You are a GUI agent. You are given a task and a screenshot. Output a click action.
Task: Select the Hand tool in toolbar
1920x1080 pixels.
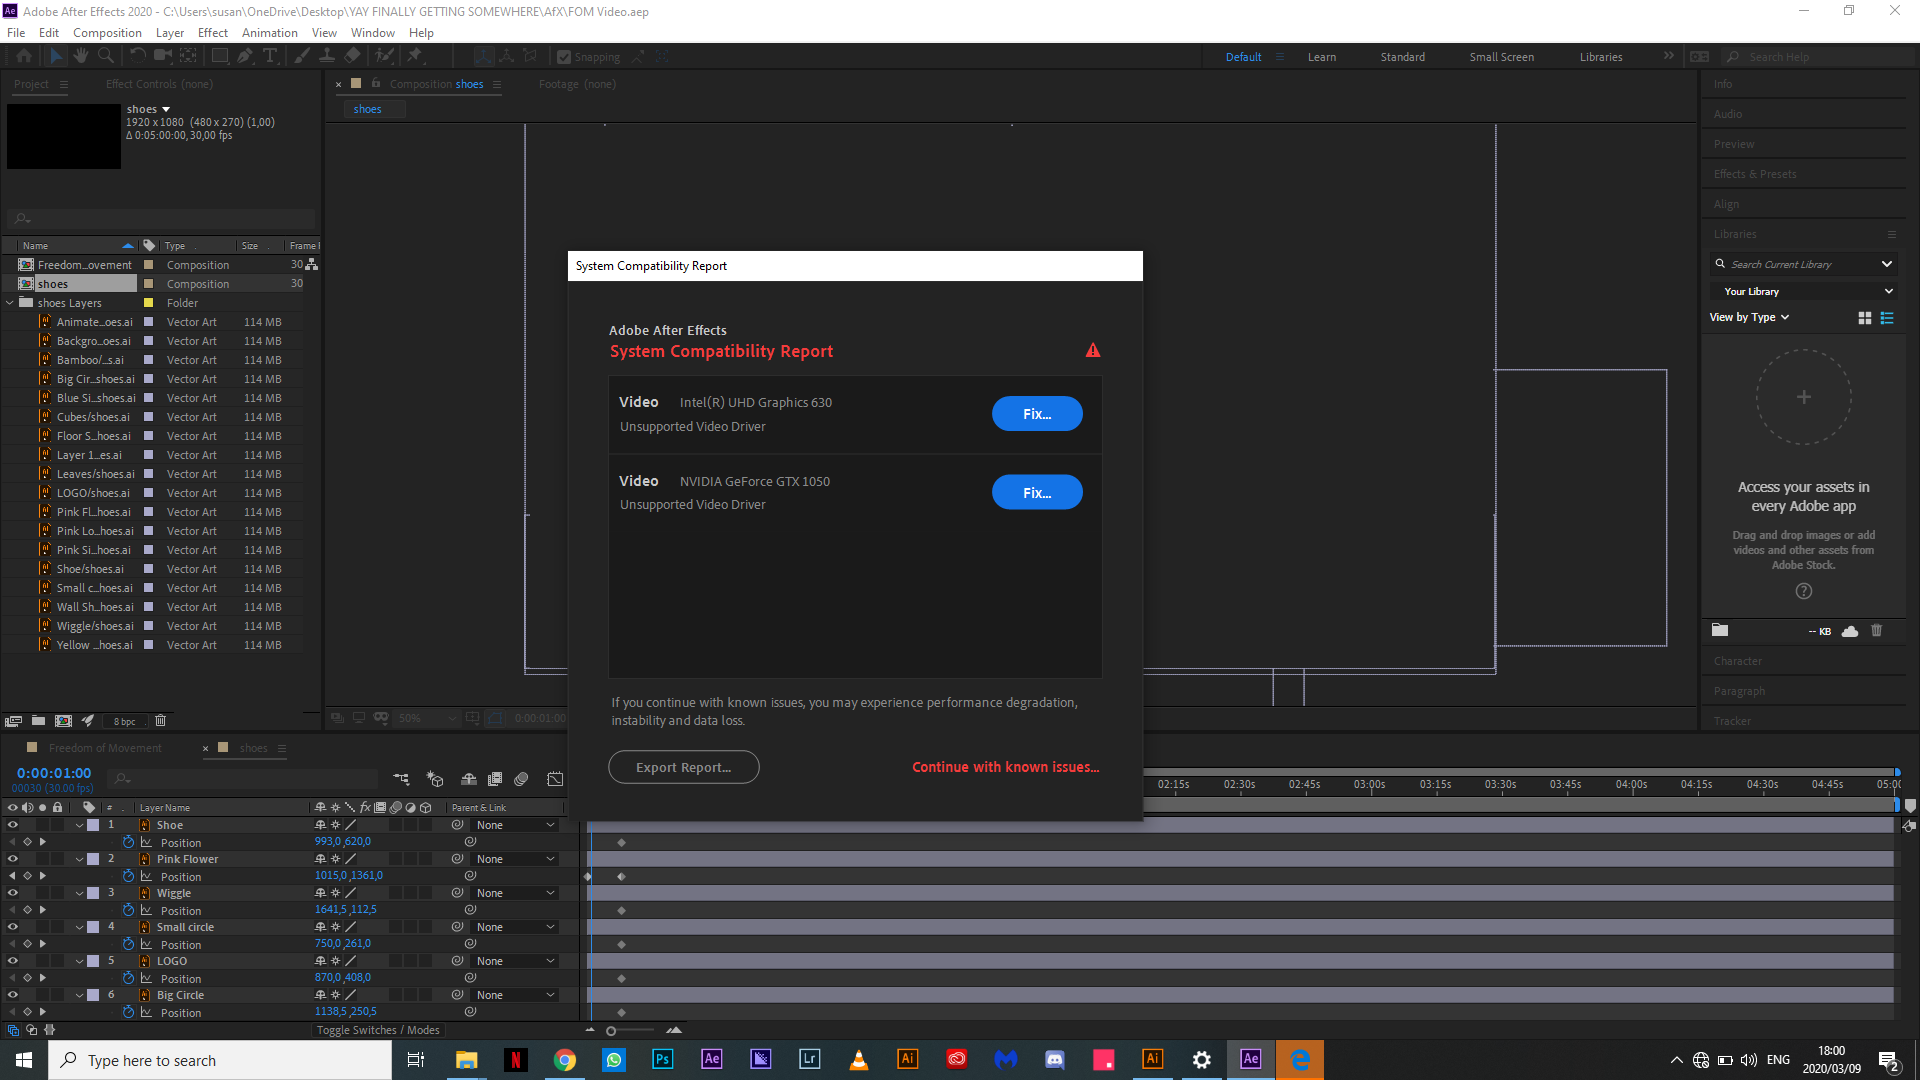coord(81,56)
